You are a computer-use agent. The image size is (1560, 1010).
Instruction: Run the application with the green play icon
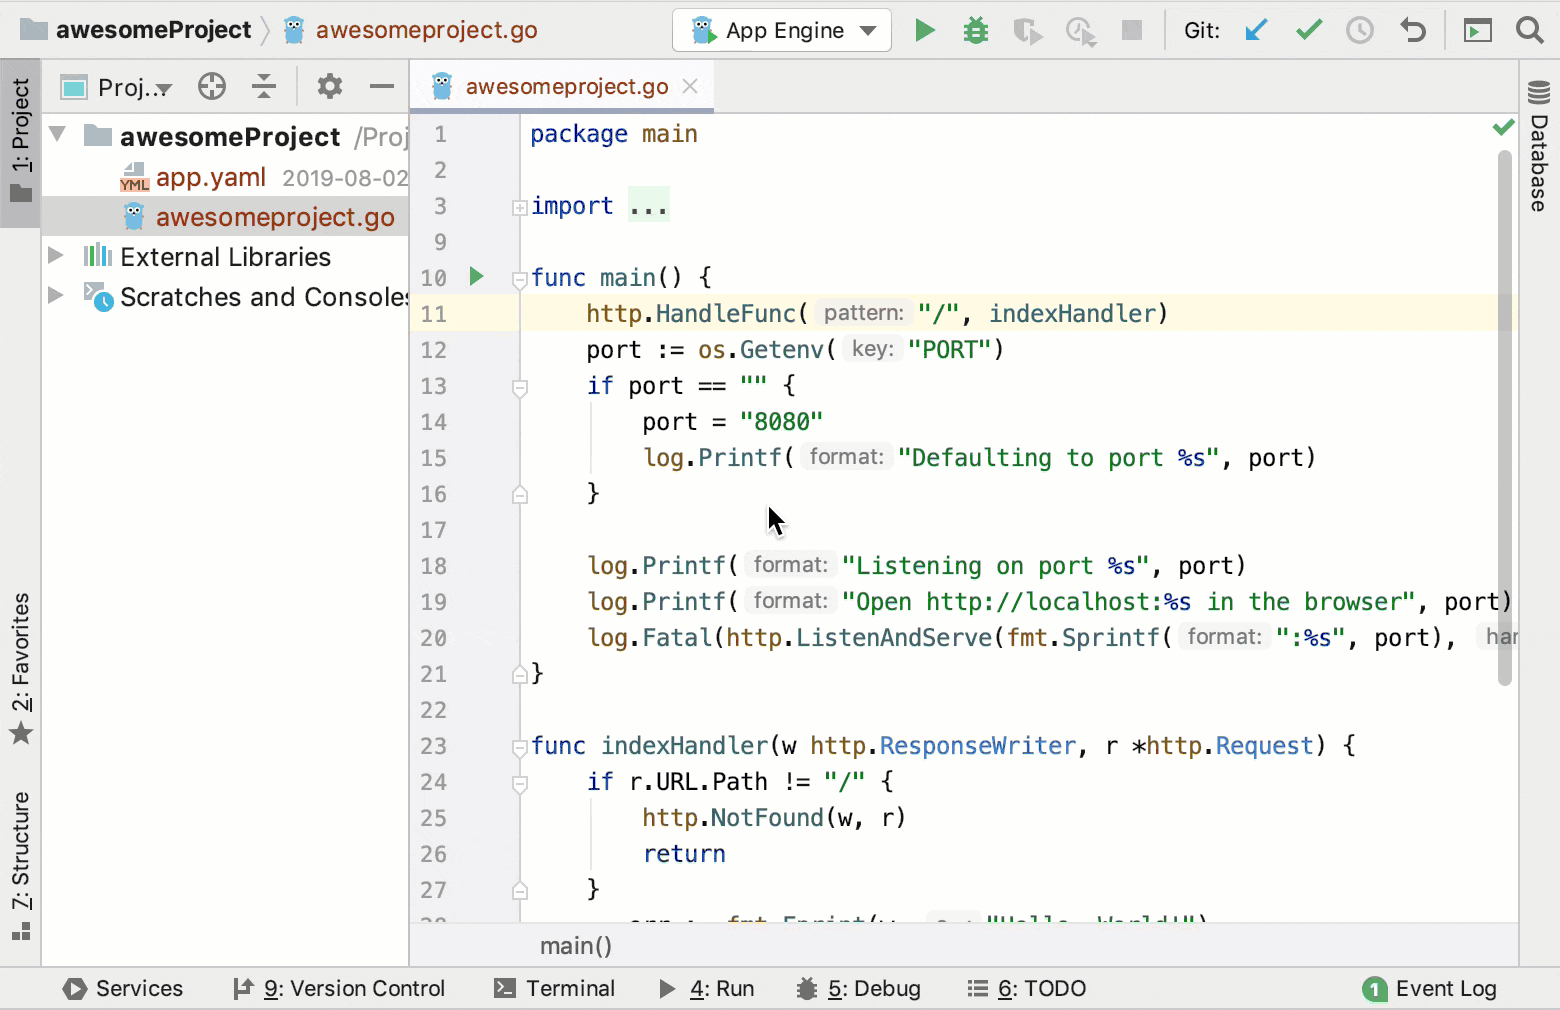[924, 30]
